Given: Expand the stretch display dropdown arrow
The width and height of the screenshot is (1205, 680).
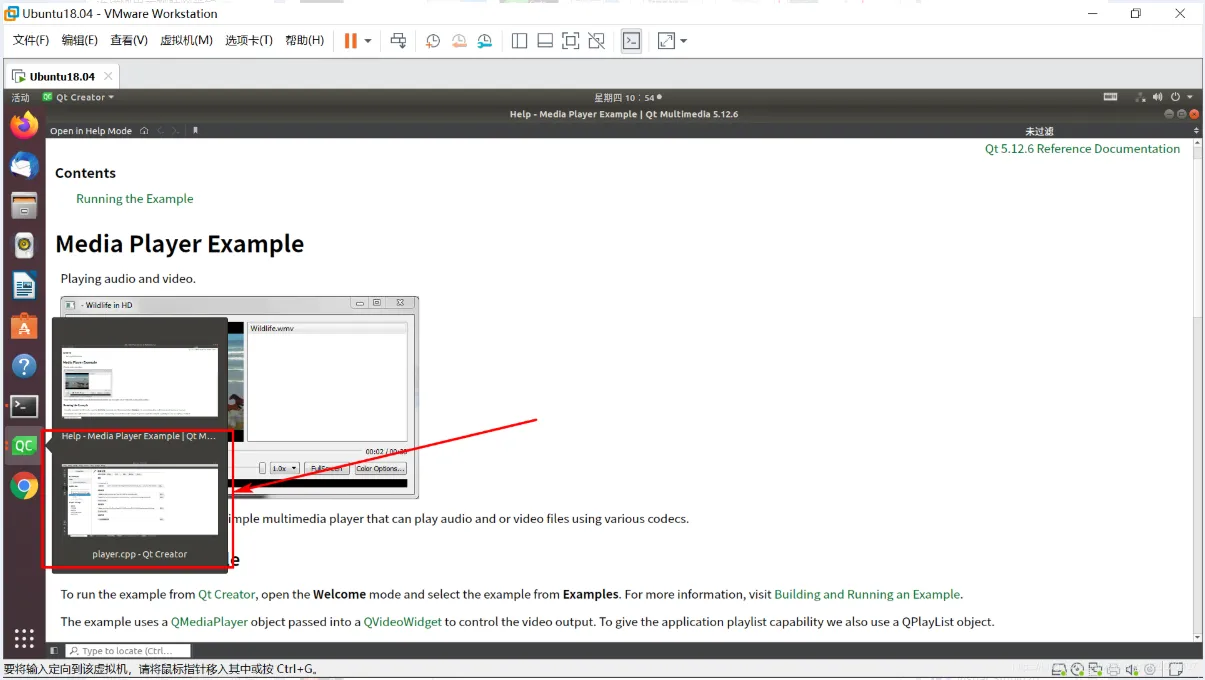Looking at the screenshot, I should [x=684, y=41].
